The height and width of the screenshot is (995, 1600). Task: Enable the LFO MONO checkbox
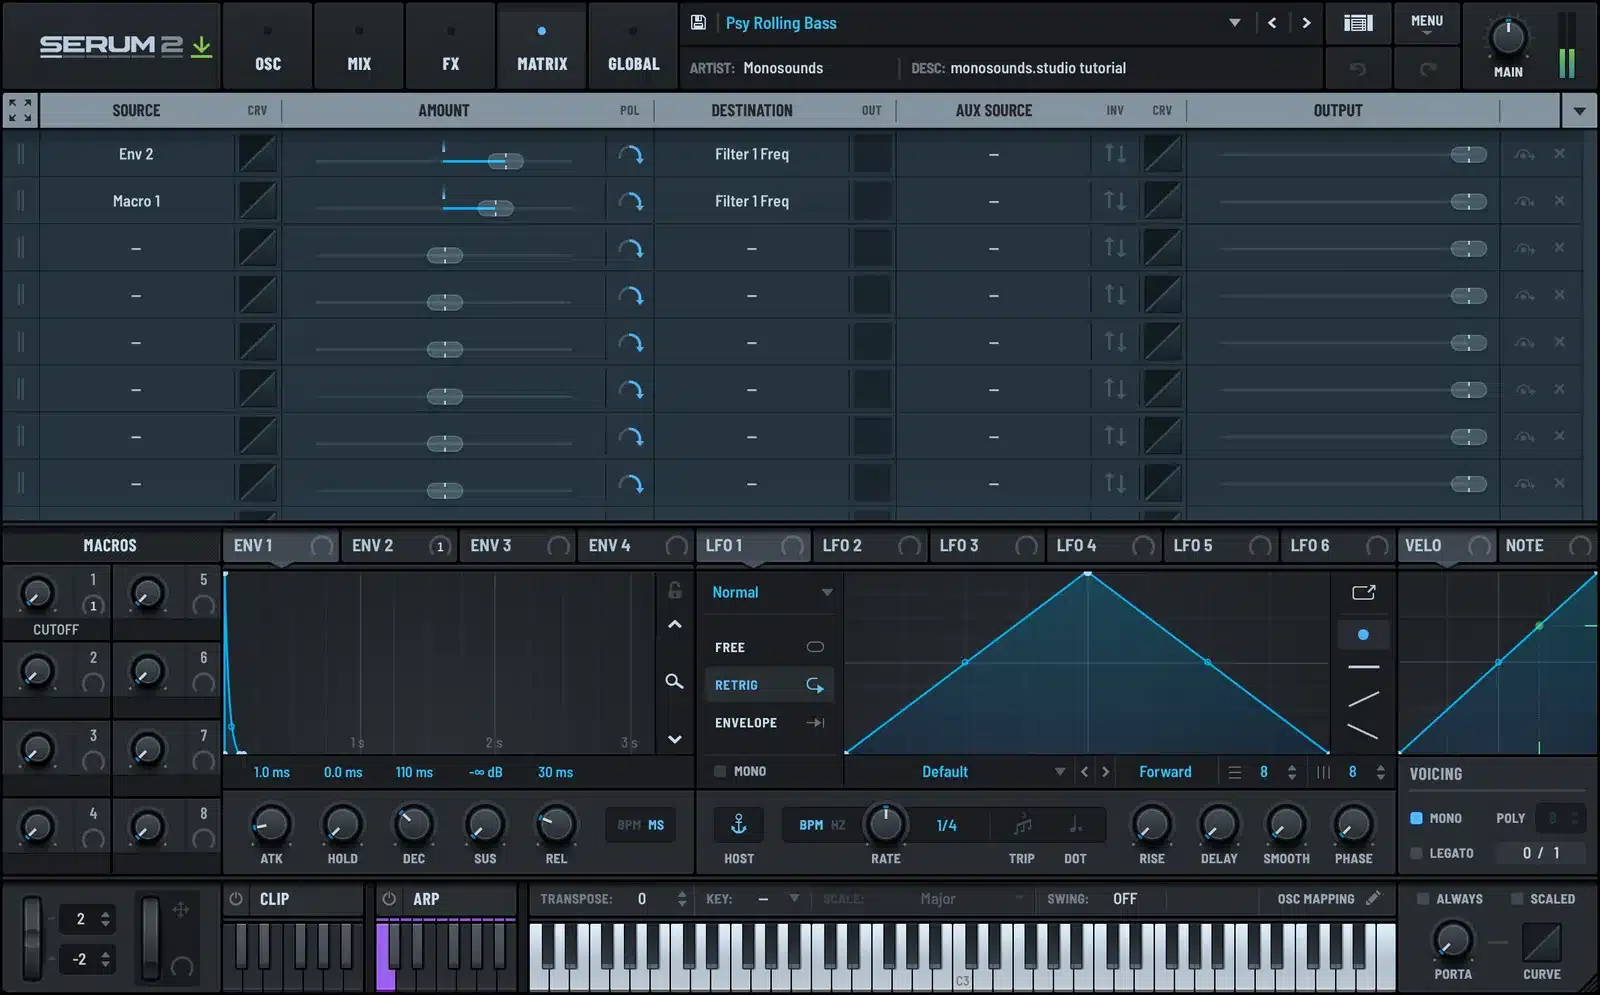coord(720,771)
